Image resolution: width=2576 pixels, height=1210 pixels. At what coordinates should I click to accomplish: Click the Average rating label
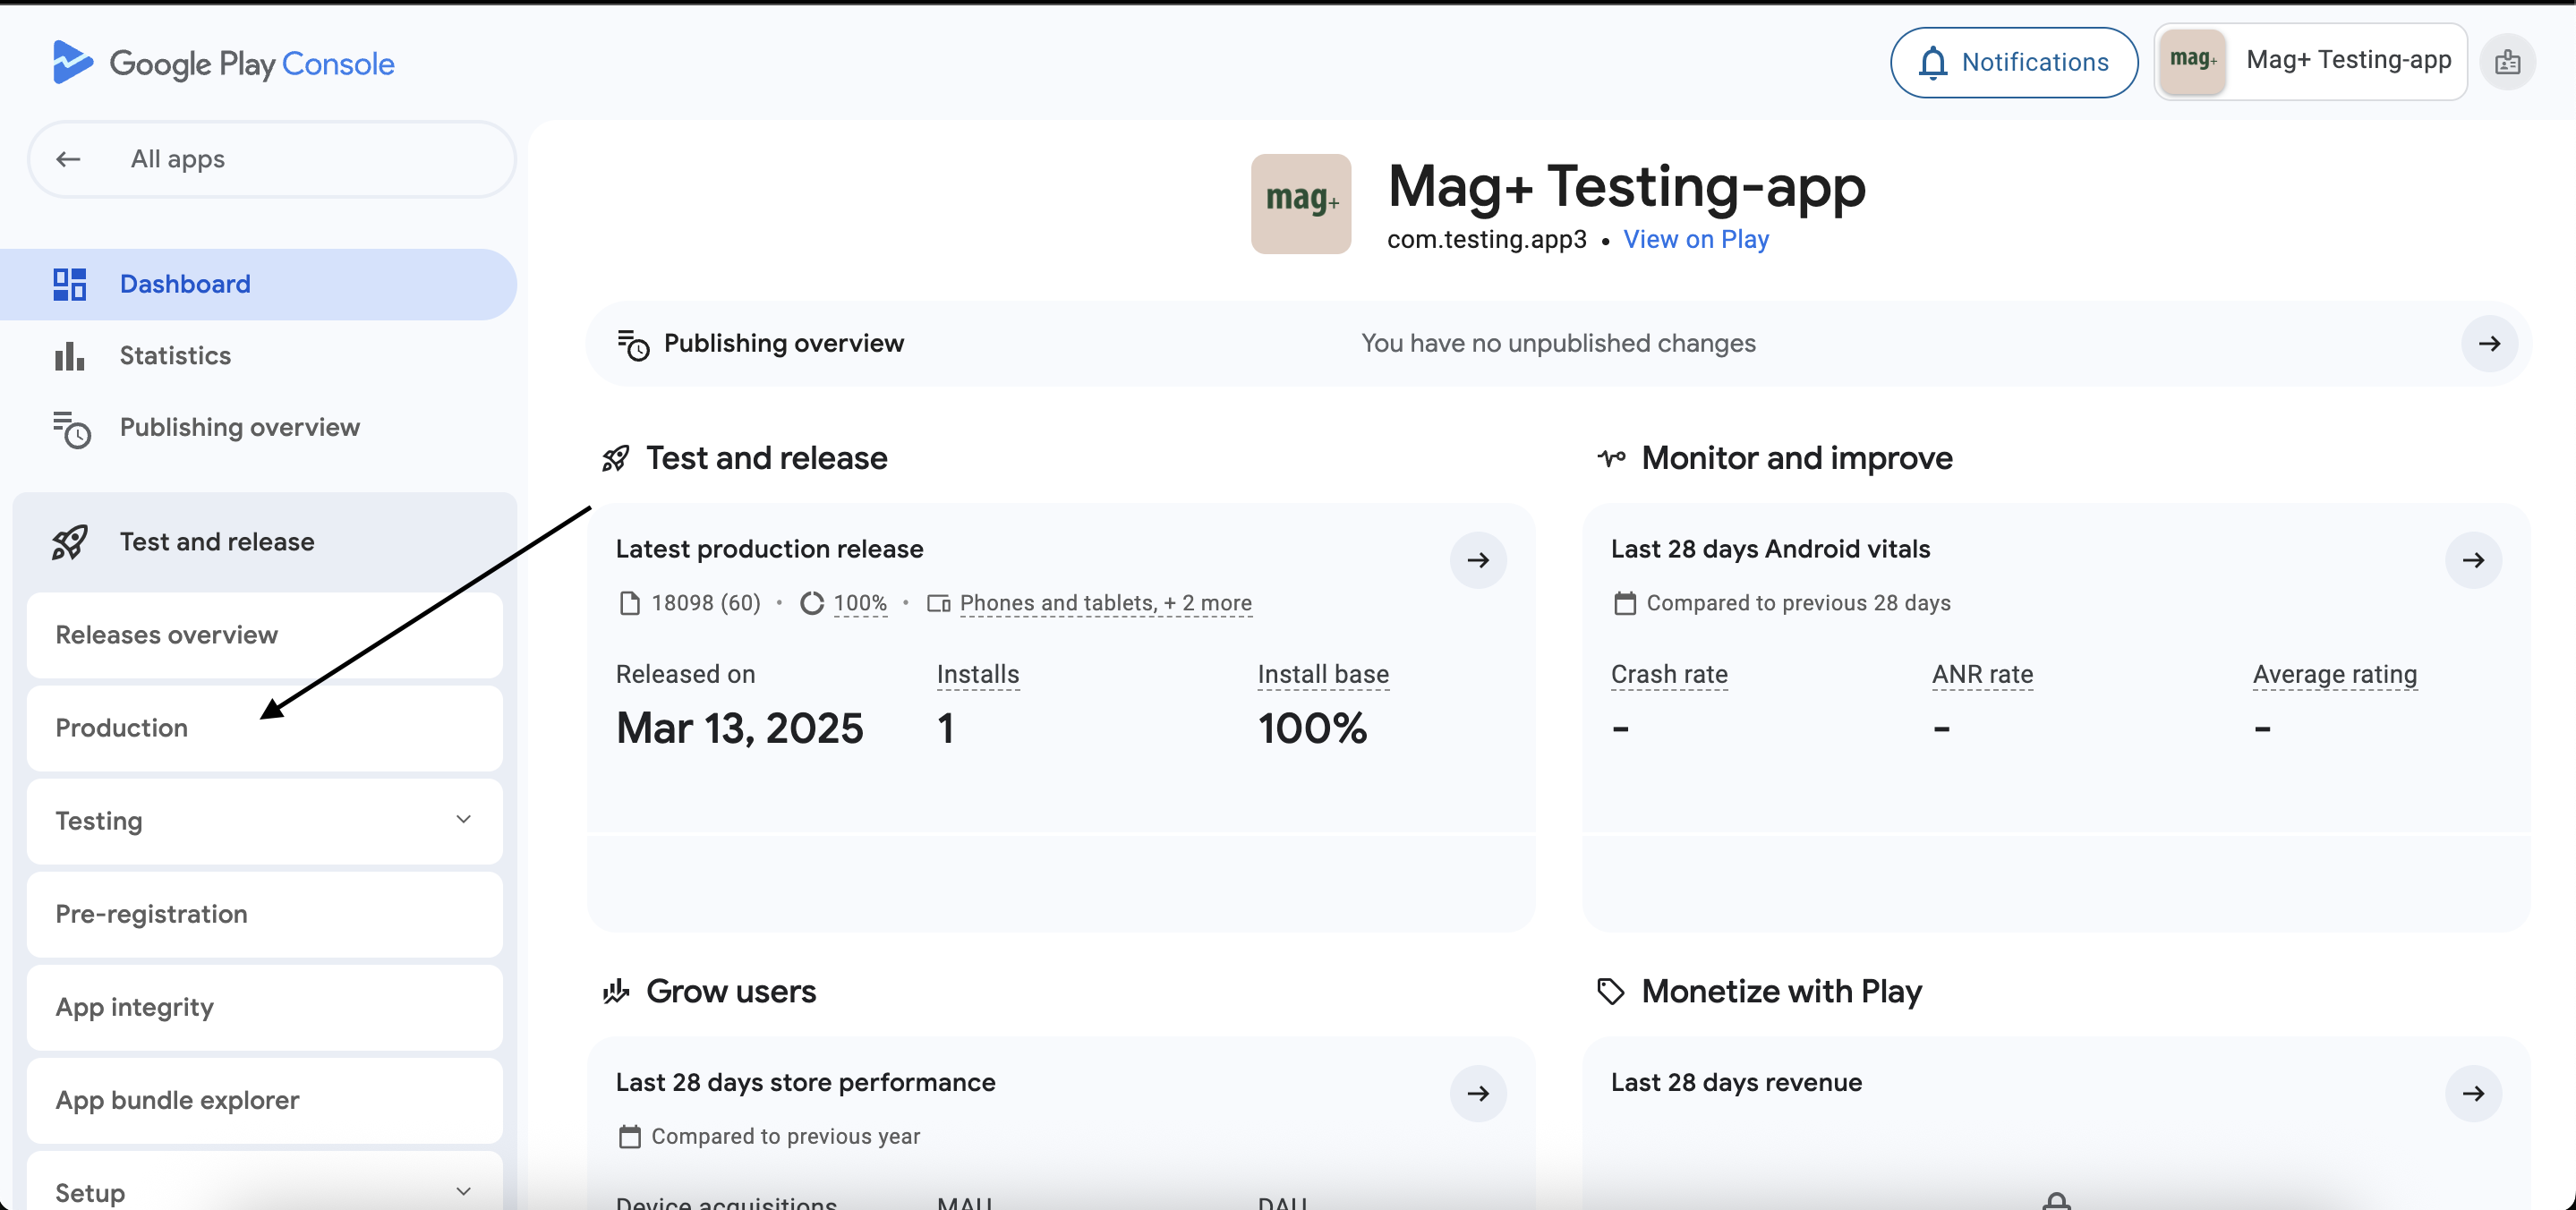click(2334, 675)
